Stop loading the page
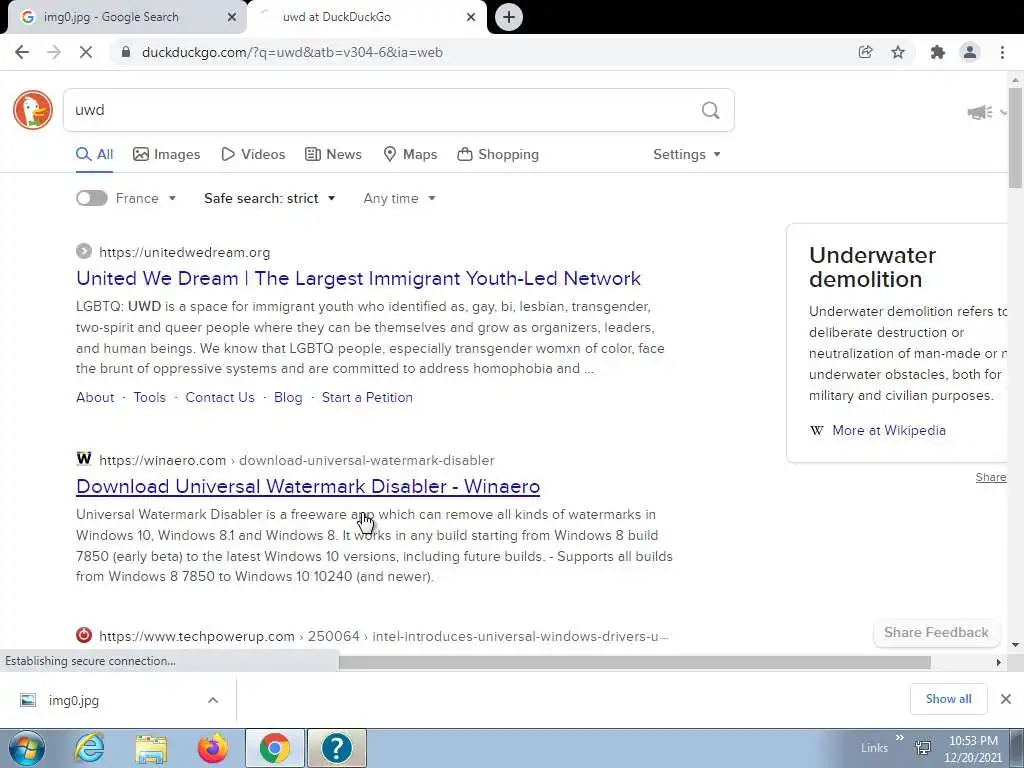Screen dimensions: 1024x768 click(86, 52)
